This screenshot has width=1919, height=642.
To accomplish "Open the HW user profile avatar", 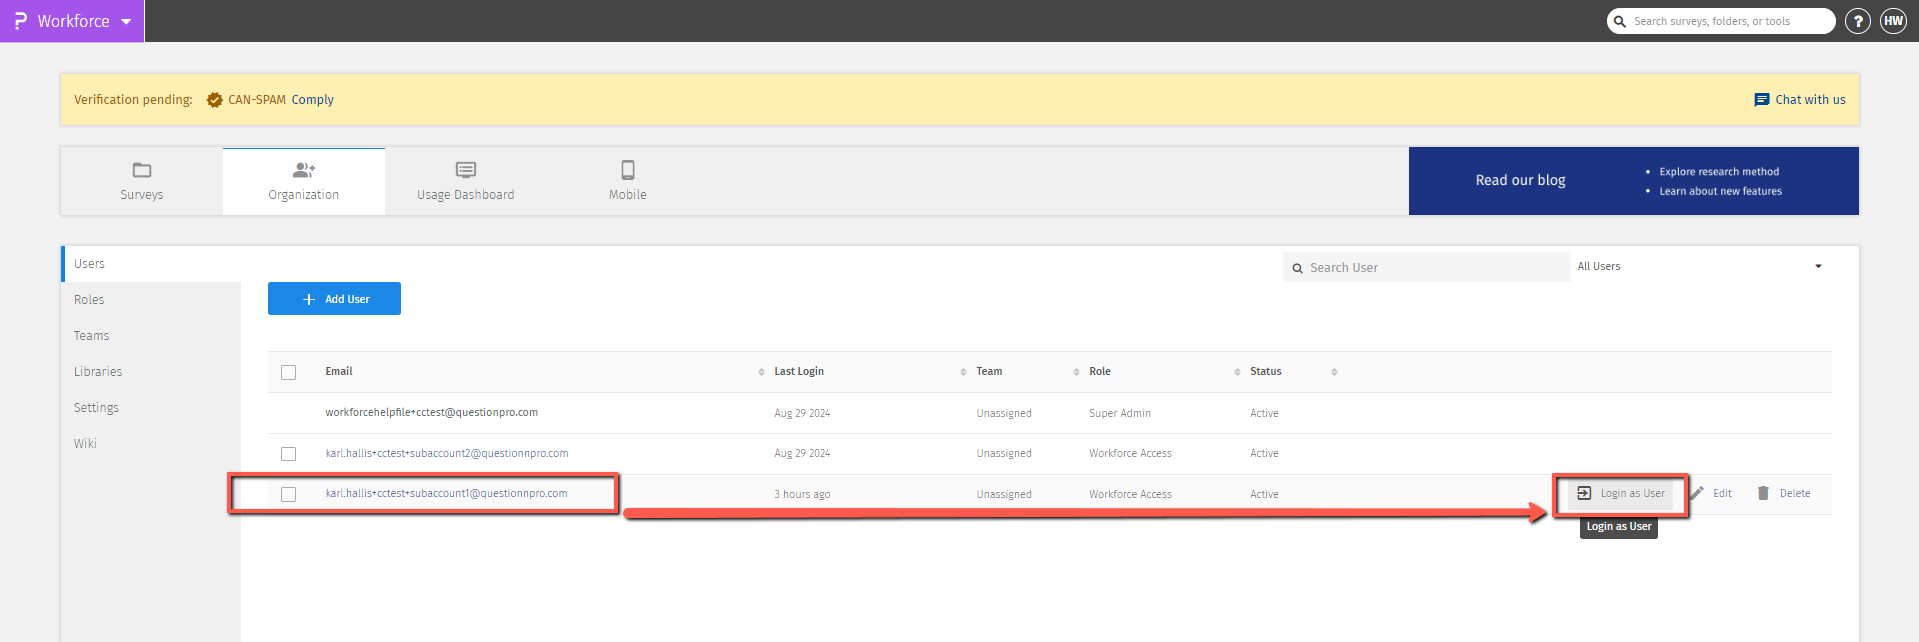I will pos(1893,21).
